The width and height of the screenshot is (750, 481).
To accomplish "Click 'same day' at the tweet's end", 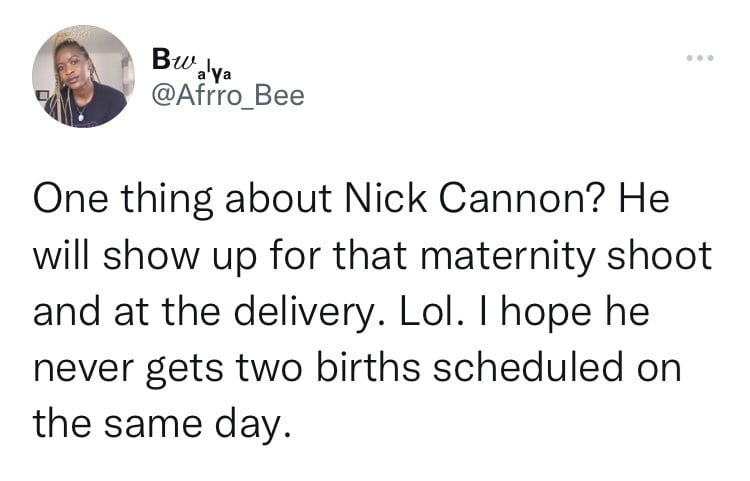I will click(197, 425).
